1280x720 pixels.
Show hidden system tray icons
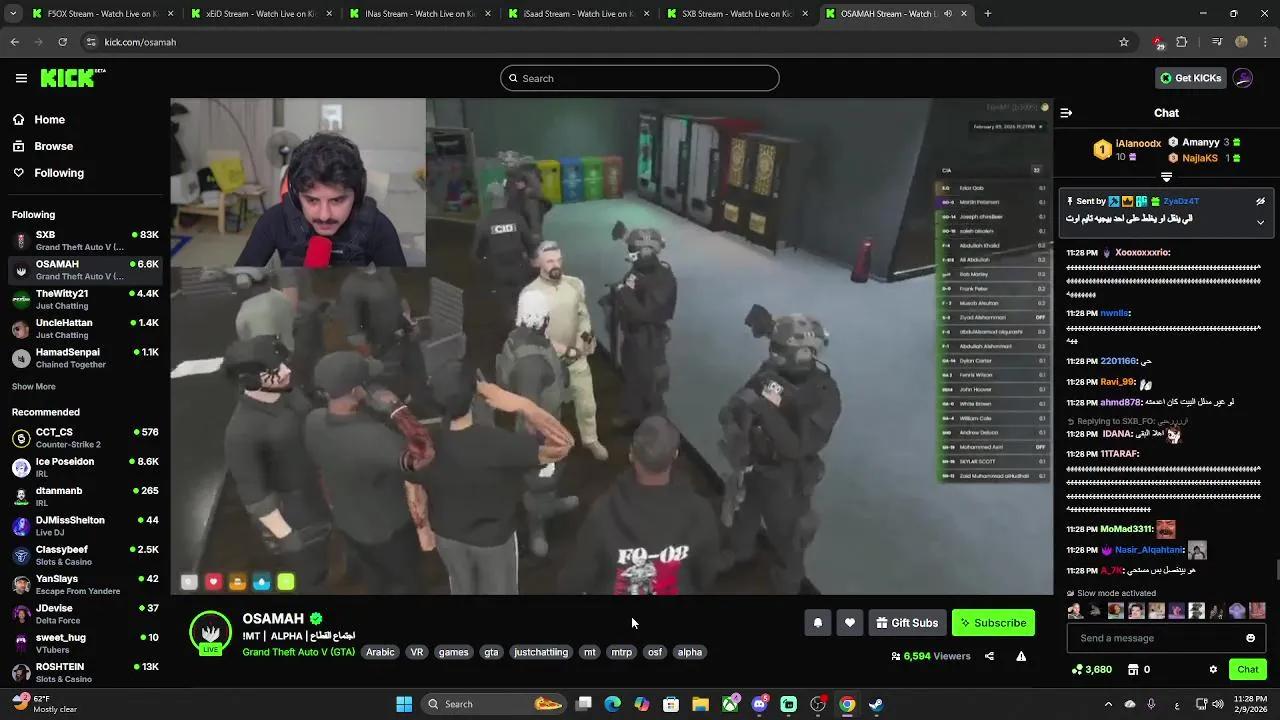click(x=1107, y=704)
